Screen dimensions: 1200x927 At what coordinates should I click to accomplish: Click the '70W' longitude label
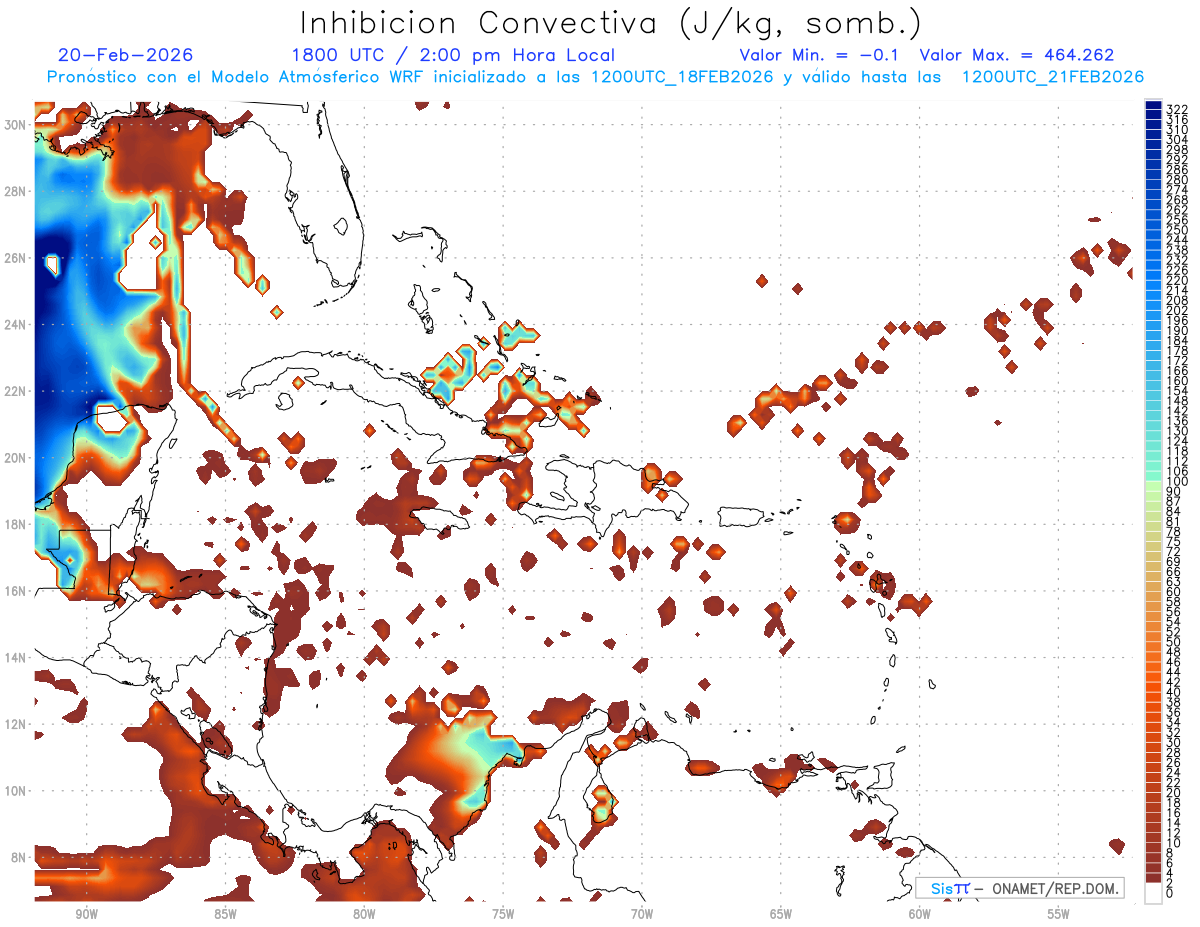[x=642, y=915]
